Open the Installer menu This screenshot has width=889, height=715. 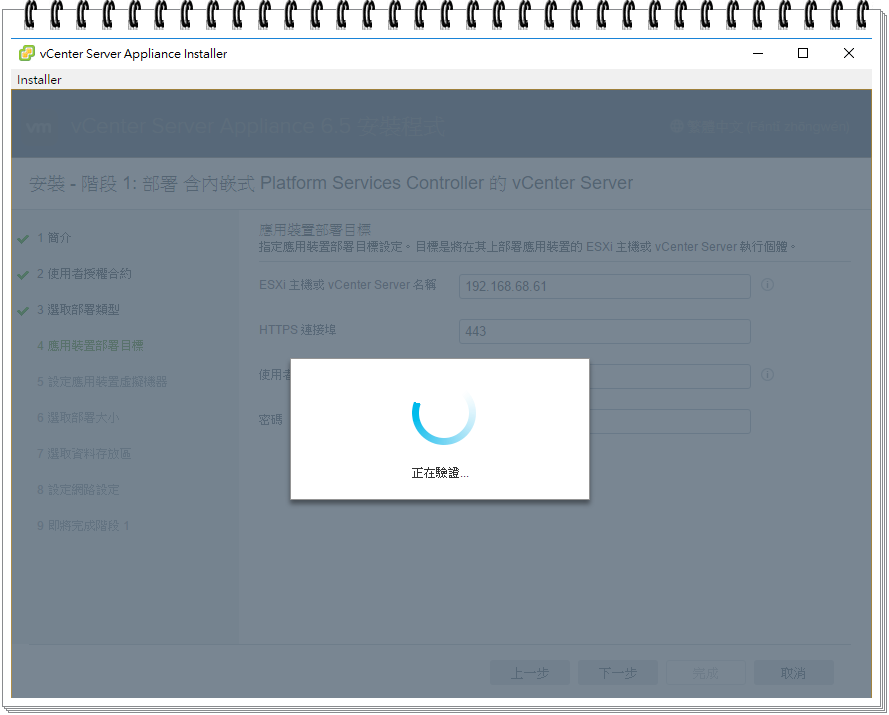[x=39, y=79]
